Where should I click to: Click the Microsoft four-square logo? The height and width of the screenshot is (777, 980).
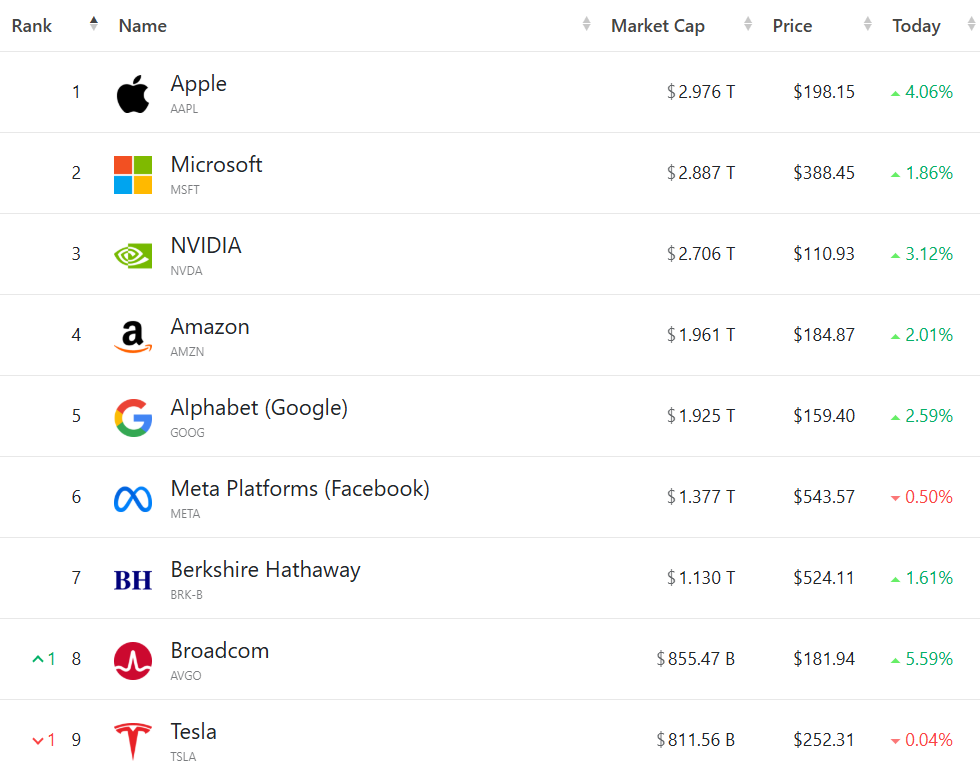coord(133,175)
